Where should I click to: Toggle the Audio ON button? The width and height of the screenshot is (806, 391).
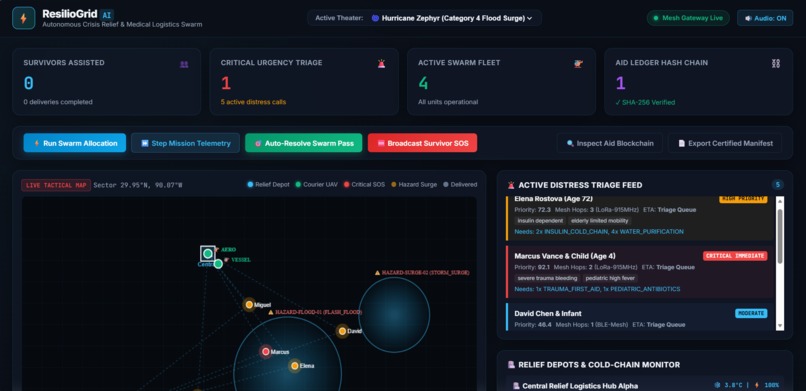pos(765,18)
